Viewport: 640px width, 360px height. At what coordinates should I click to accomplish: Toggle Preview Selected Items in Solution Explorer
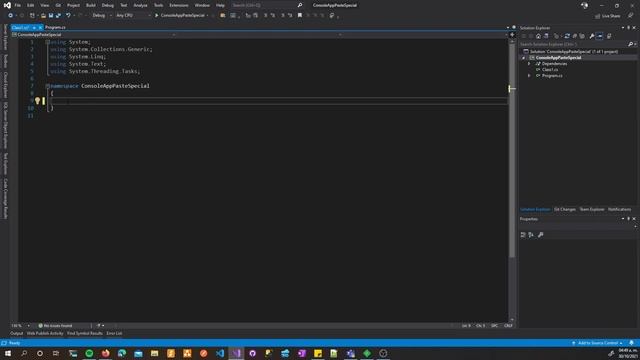[600, 36]
